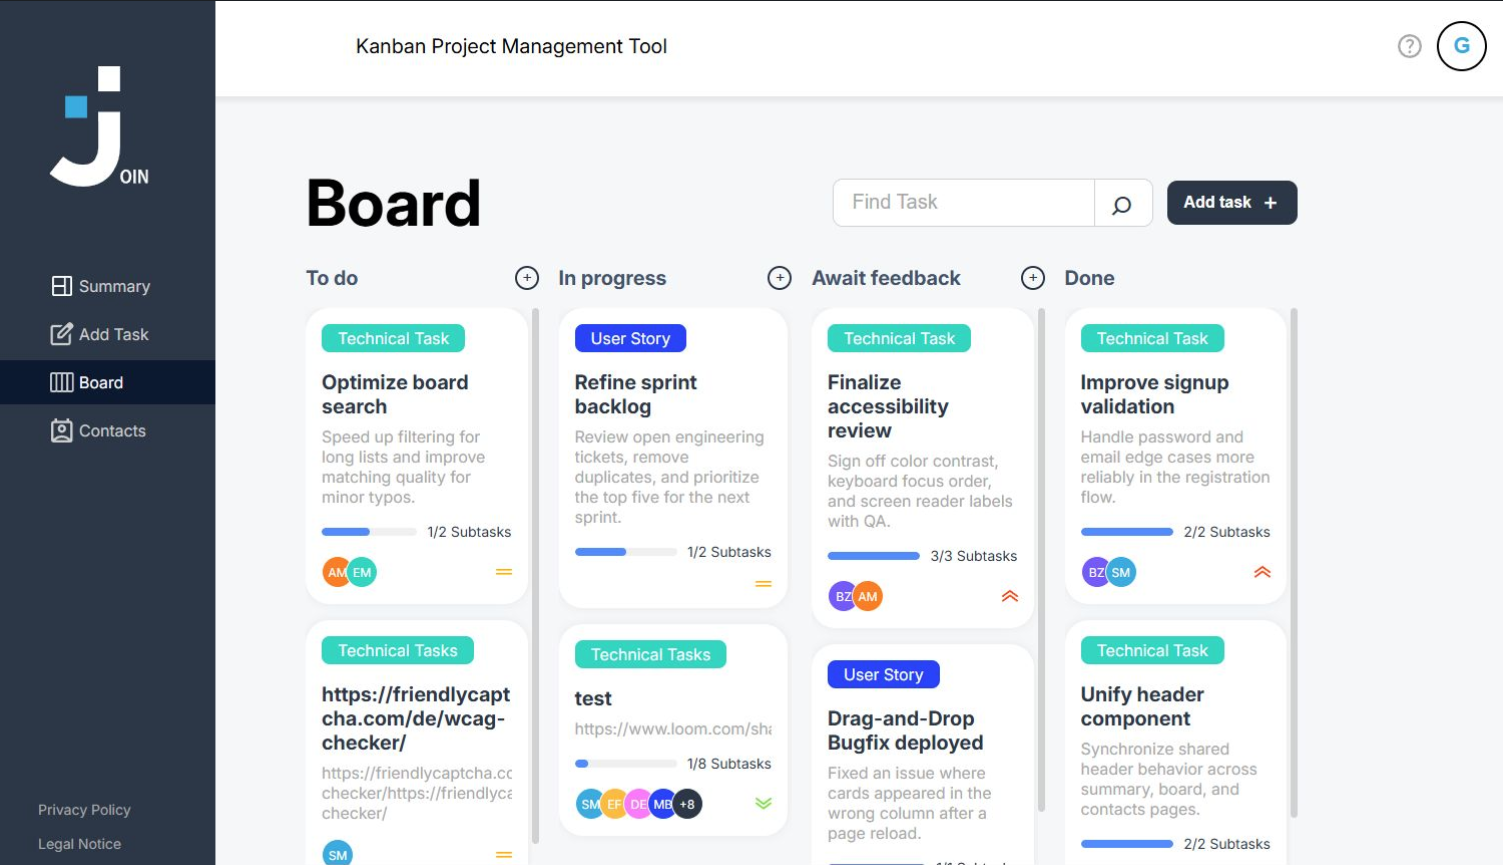
Task: Open the Improve signup validation card title
Action: click(1155, 394)
